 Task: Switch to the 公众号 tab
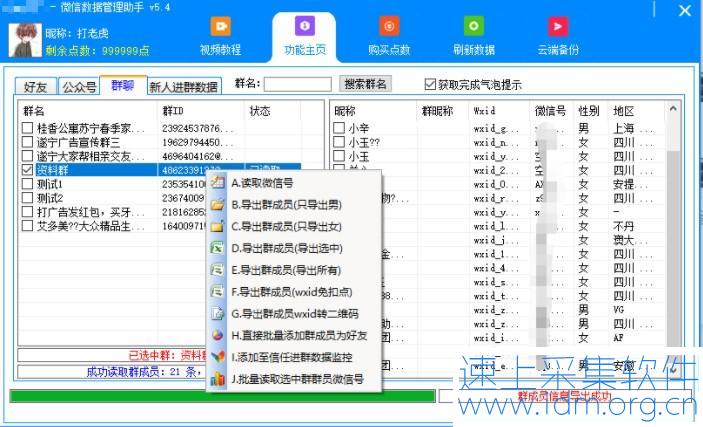pyautogui.click(x=79, y=87)
